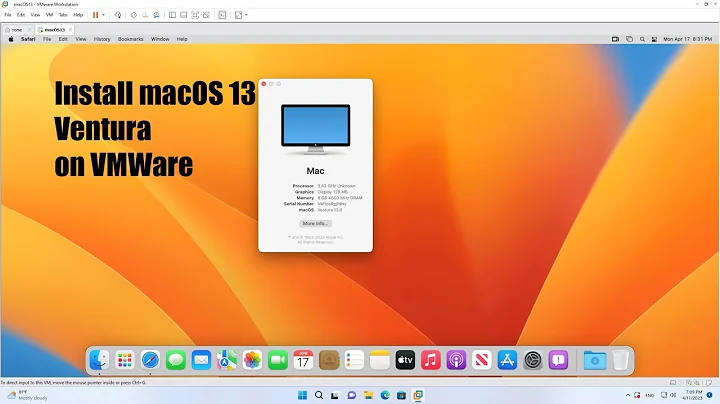Screen dimensions: 720x404
Task: Toggle VMware library sidebar view icon
Action: (x=172, y=15)
